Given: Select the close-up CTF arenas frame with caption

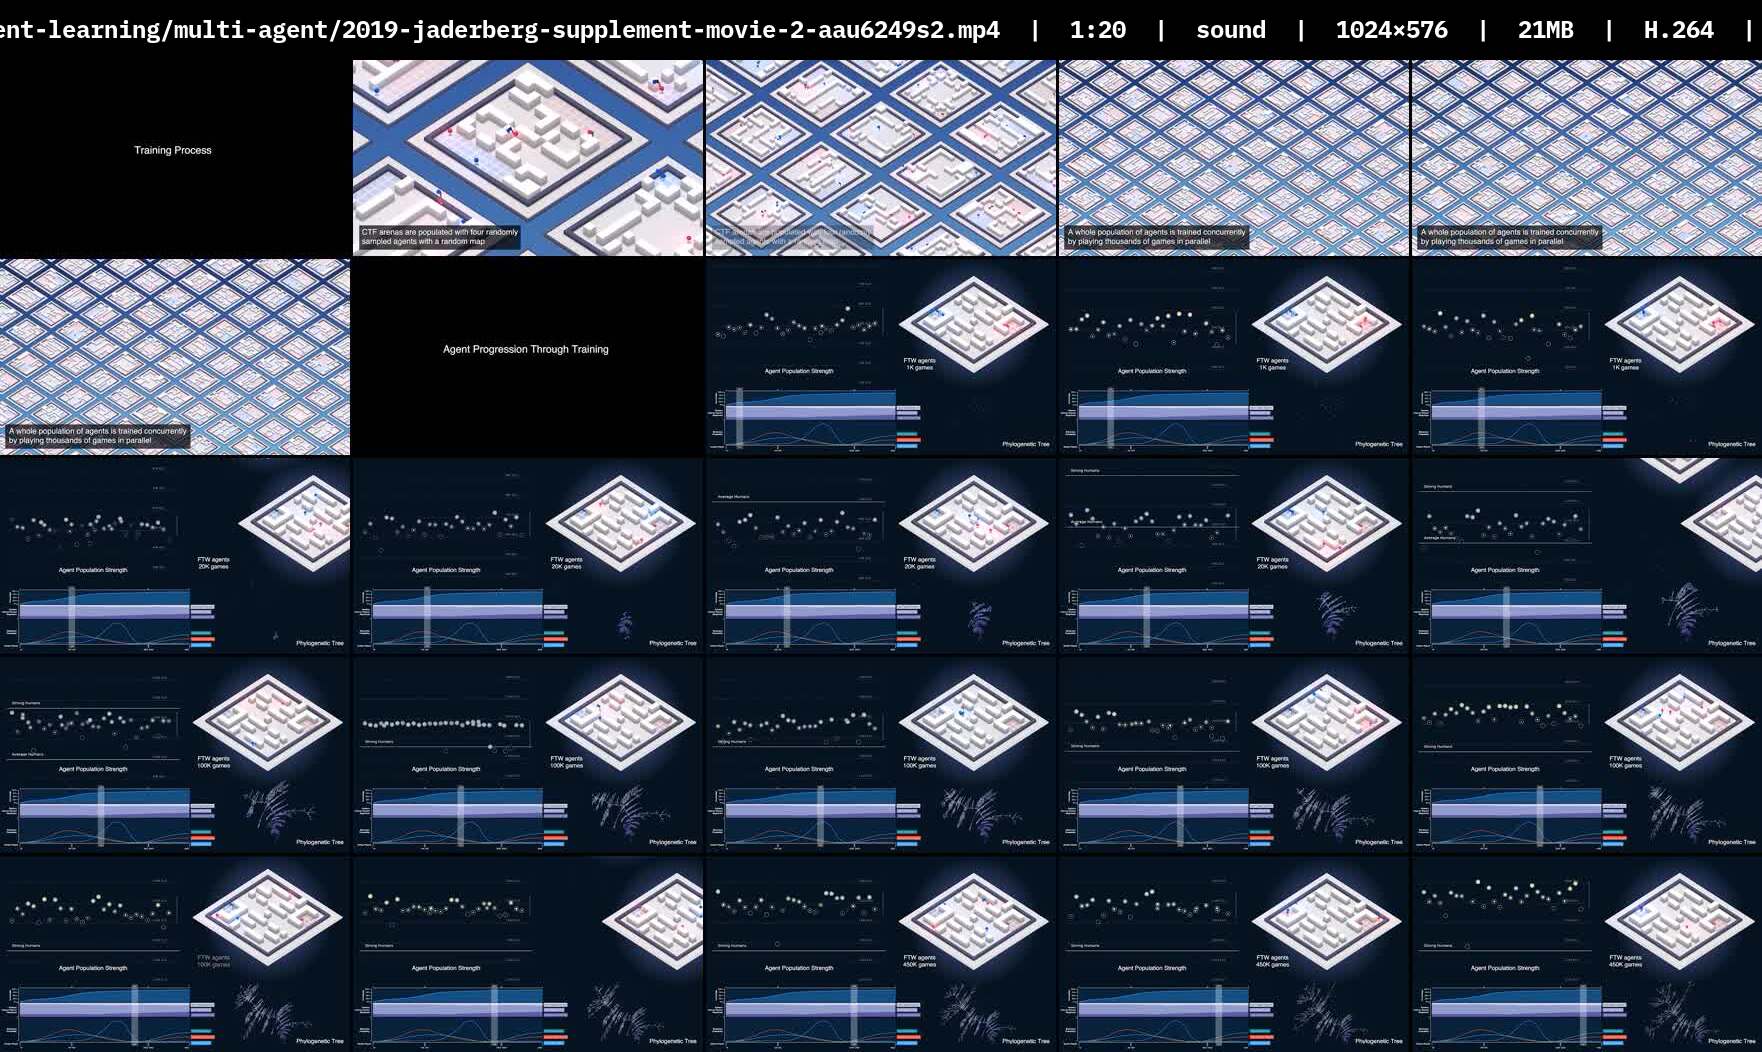Looking at the screenshot, I should coord(527,157).
